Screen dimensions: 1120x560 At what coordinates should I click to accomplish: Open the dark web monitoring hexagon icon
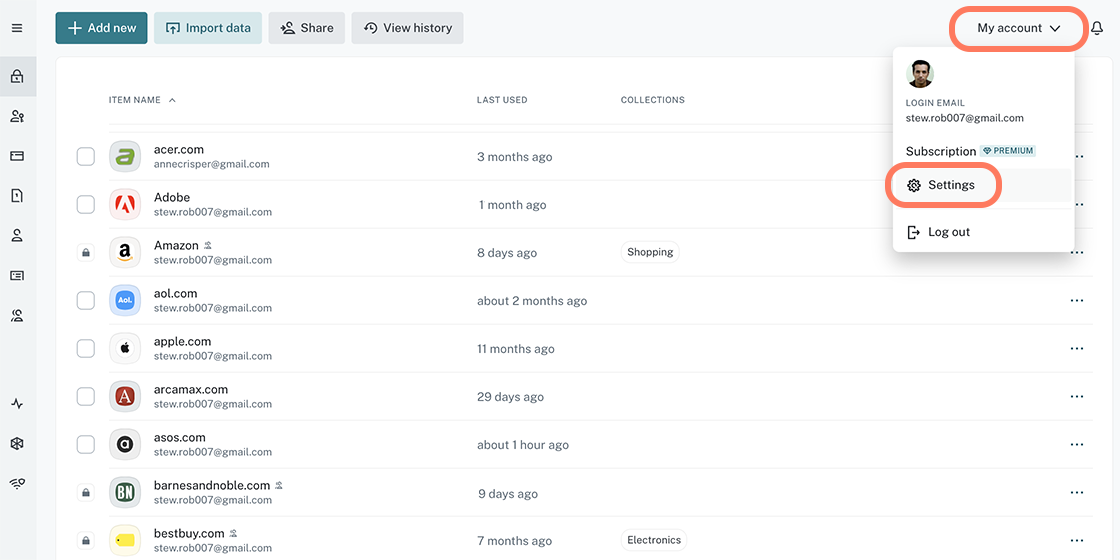pos(17,444)
